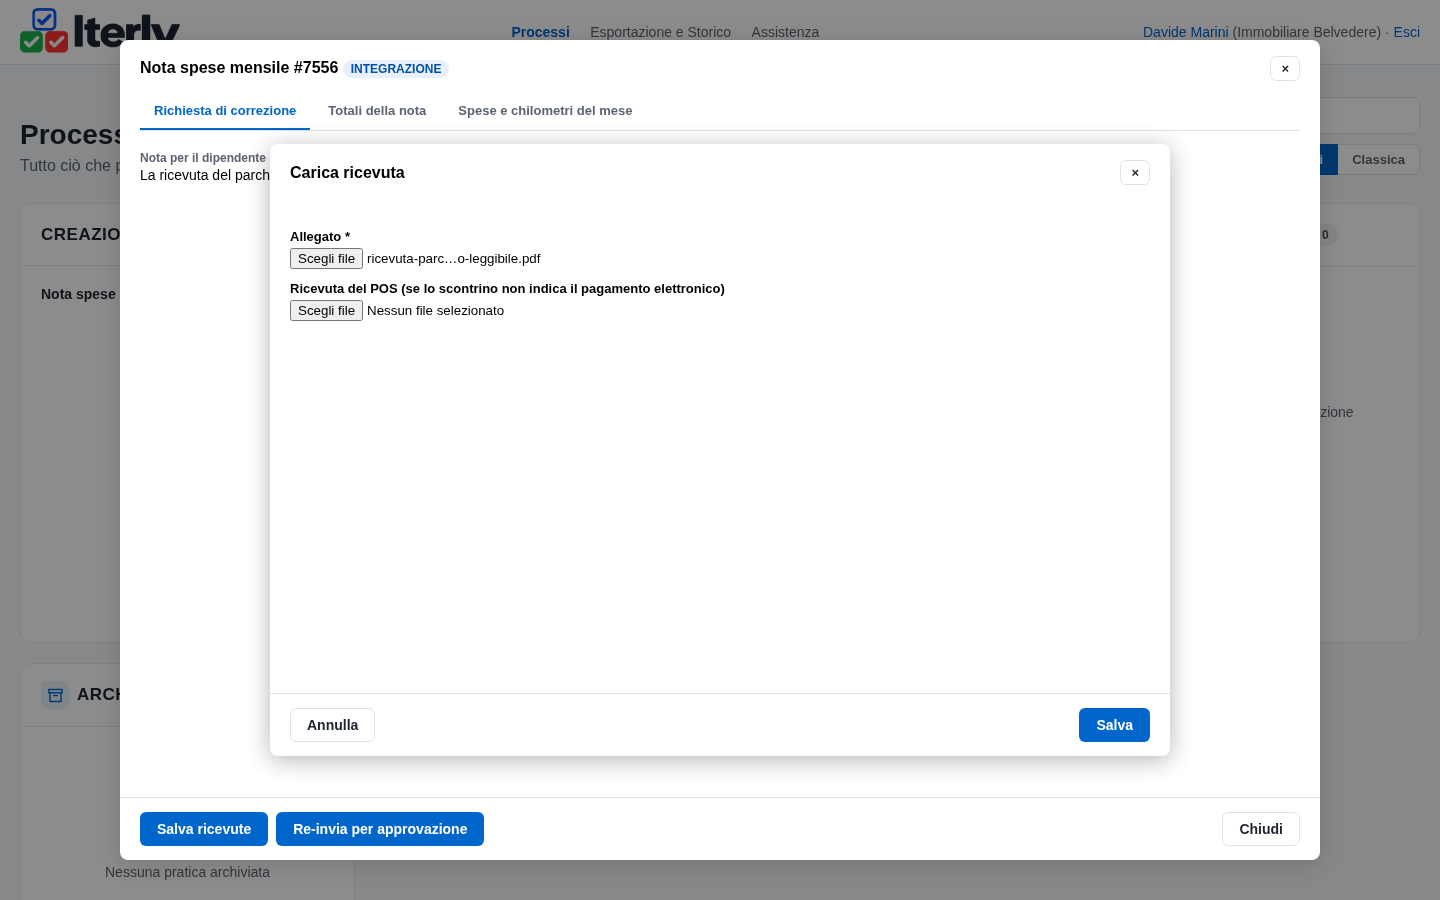Click 'Nota per il dipendente' label
The image size is (1440, 900).
(x=203, y=158)
